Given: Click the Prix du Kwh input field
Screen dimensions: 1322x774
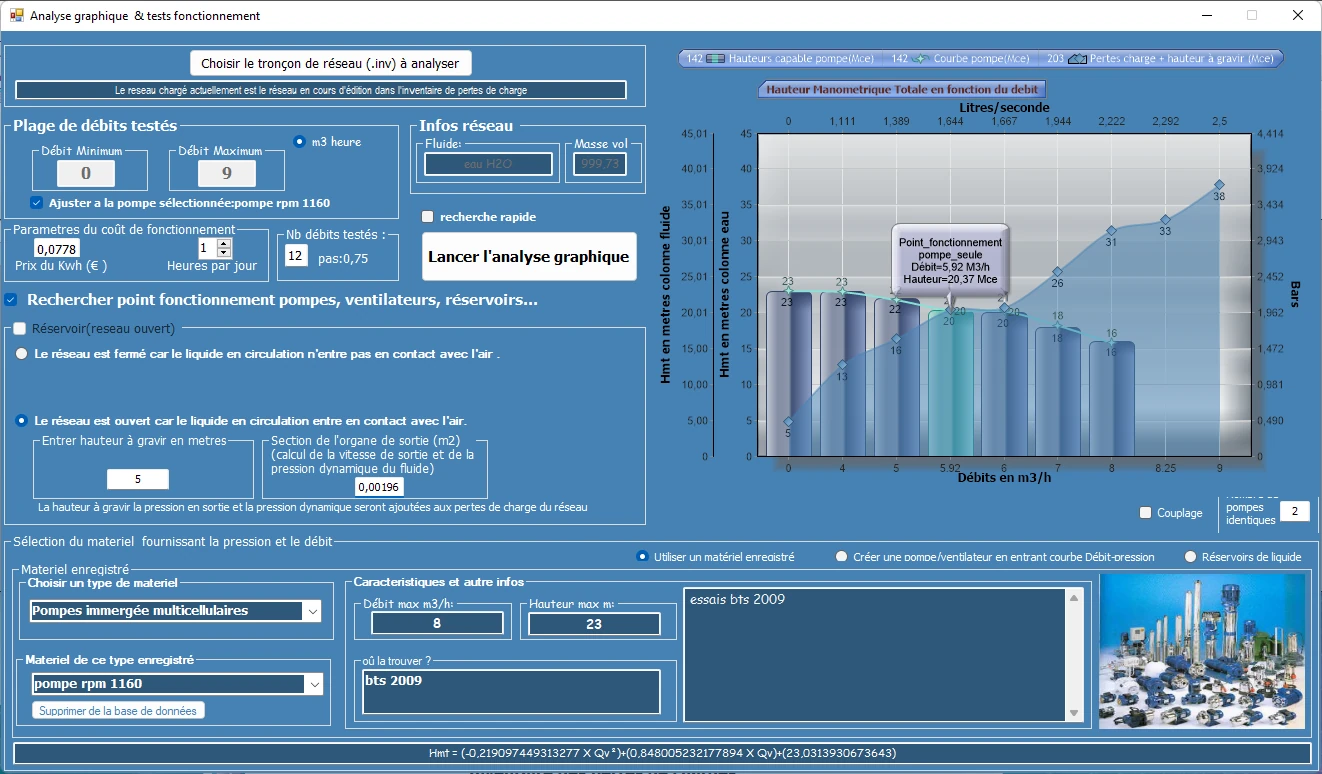Looking at the screenshot, I should (x=56, y=249).
